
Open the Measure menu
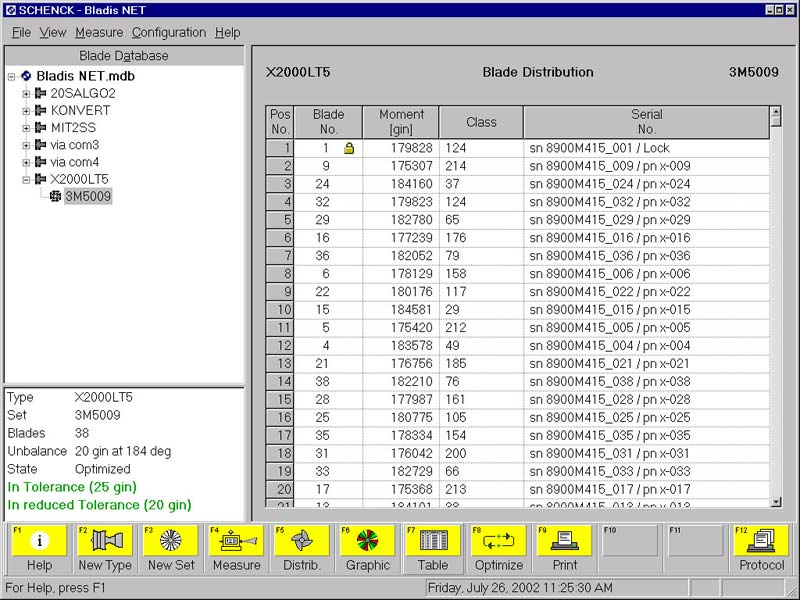click(99, 32)
